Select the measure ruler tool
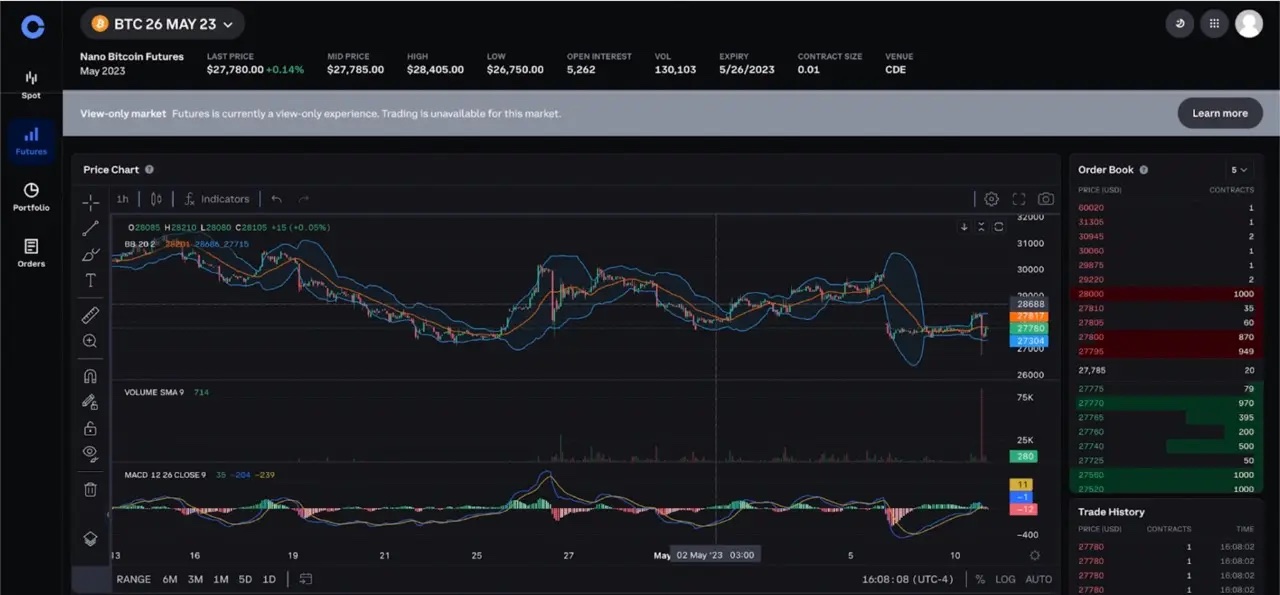This screenshot has width=1280, height=595. coord(90,314)
